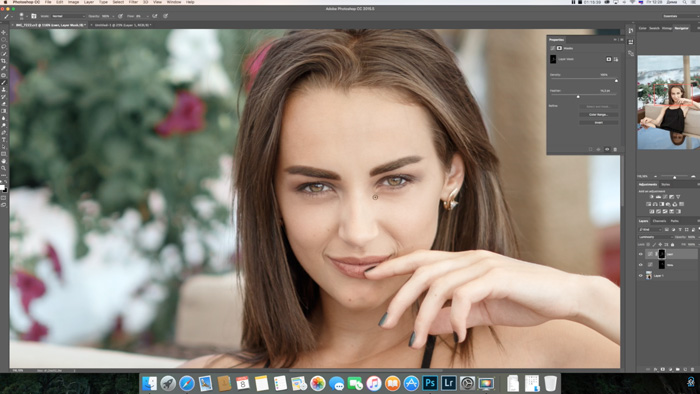The width and height of the screenshot is (700, 394).
Task: Select the Hand tool
Action: (x=4, y=161)
